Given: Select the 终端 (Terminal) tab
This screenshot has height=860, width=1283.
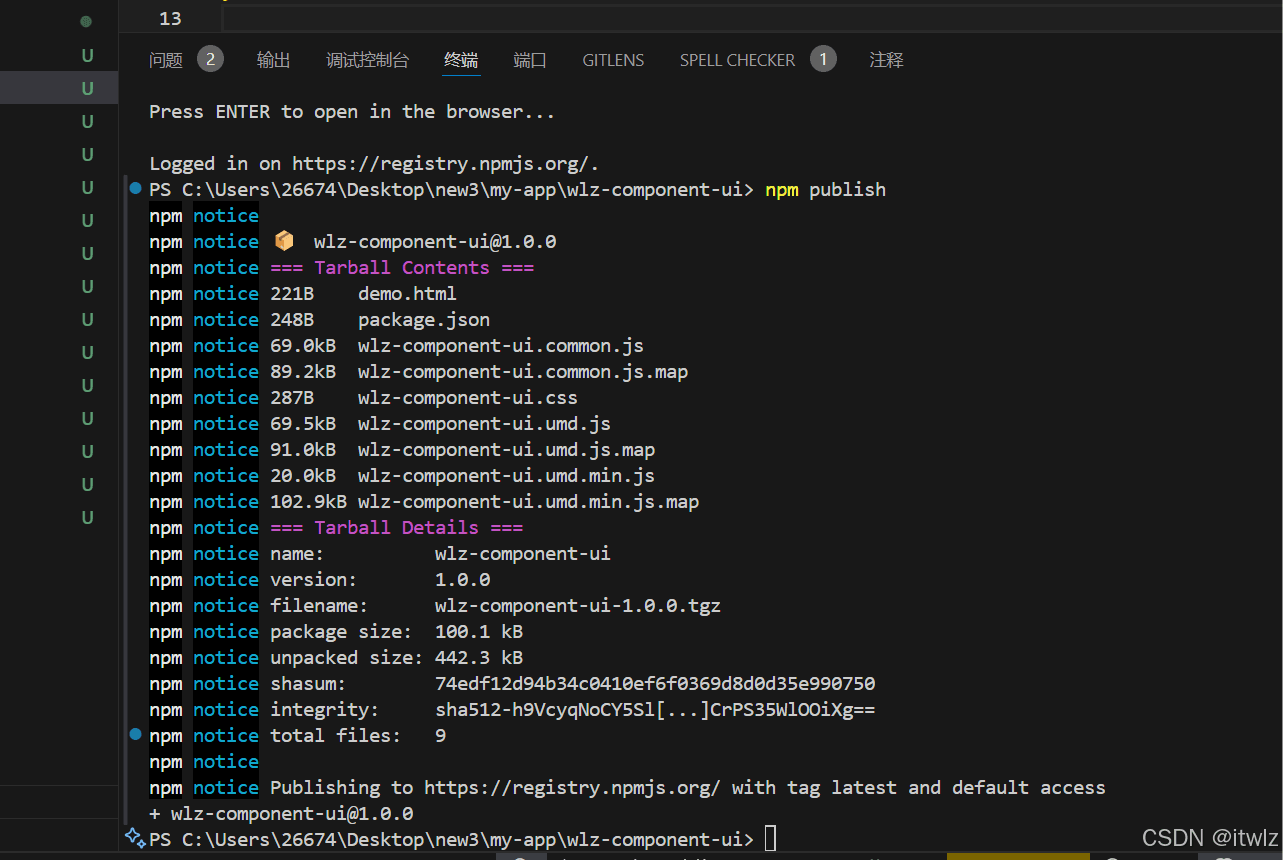Looking at the screenshot, I should [461, 60].
